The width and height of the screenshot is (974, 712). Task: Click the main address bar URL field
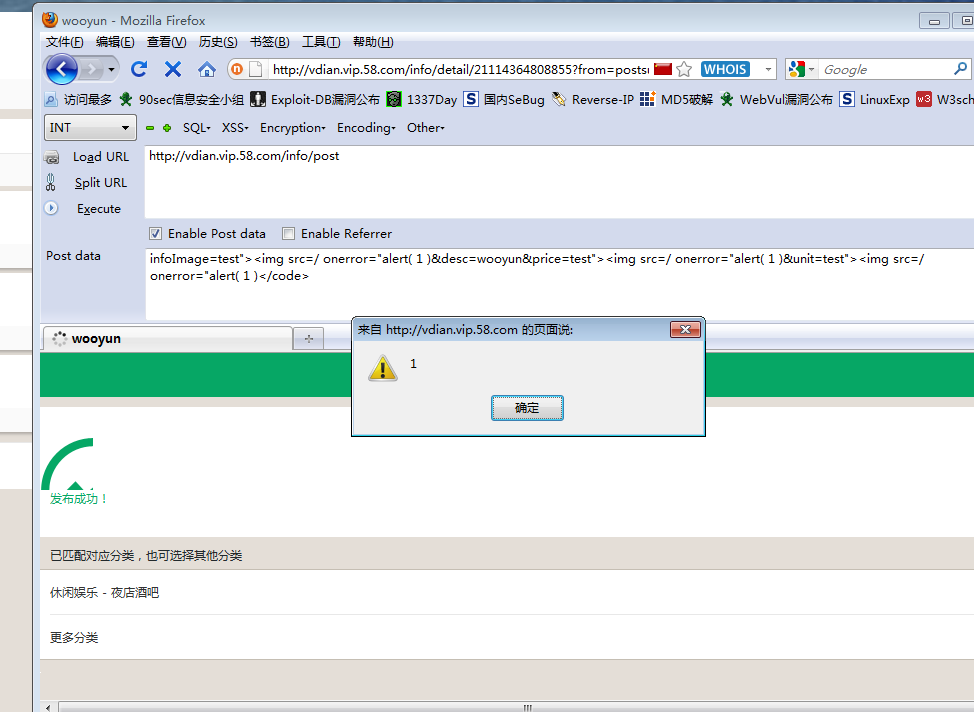[x=460, y=69]
